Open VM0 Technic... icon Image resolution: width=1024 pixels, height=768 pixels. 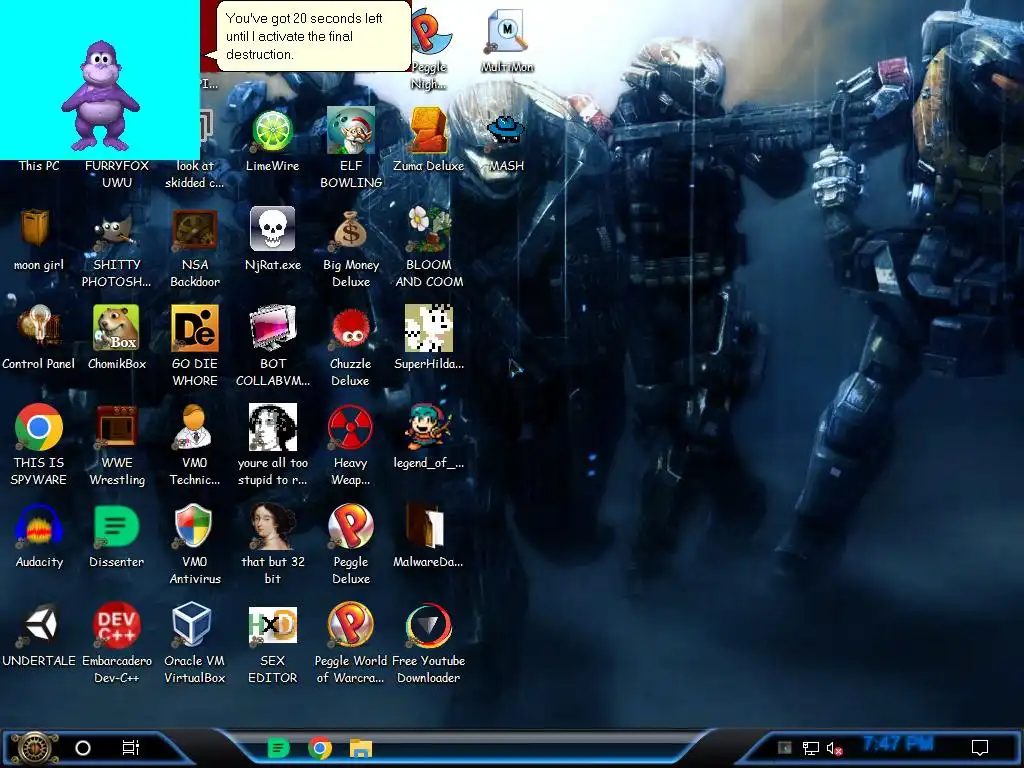pyautogui.click(x=195, y=428)
